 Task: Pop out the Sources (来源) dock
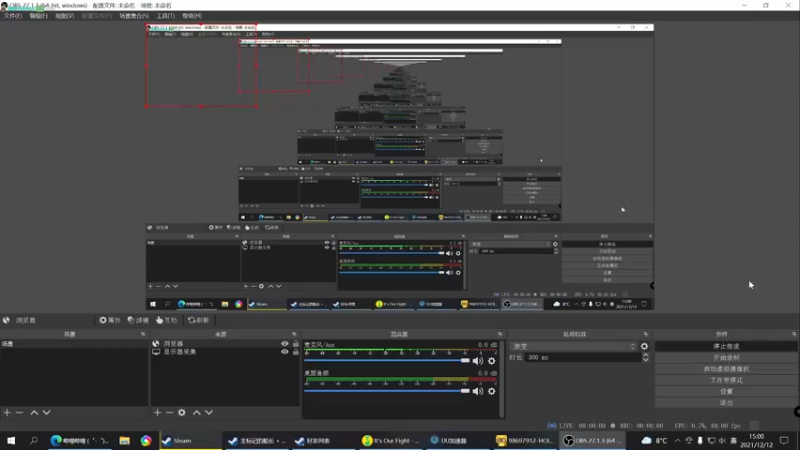click(x=294, y=334)
